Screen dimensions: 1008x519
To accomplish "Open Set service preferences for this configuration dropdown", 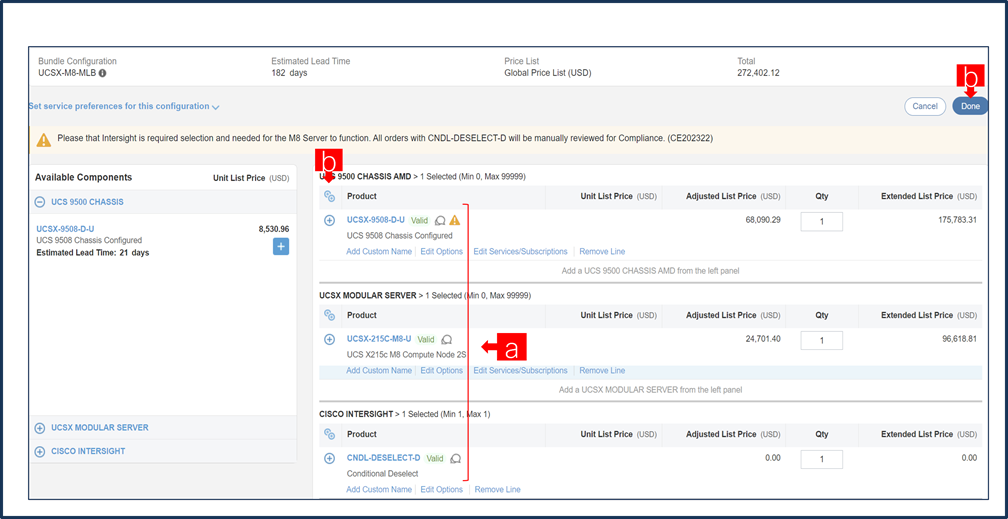I will [x=123, y=106].
